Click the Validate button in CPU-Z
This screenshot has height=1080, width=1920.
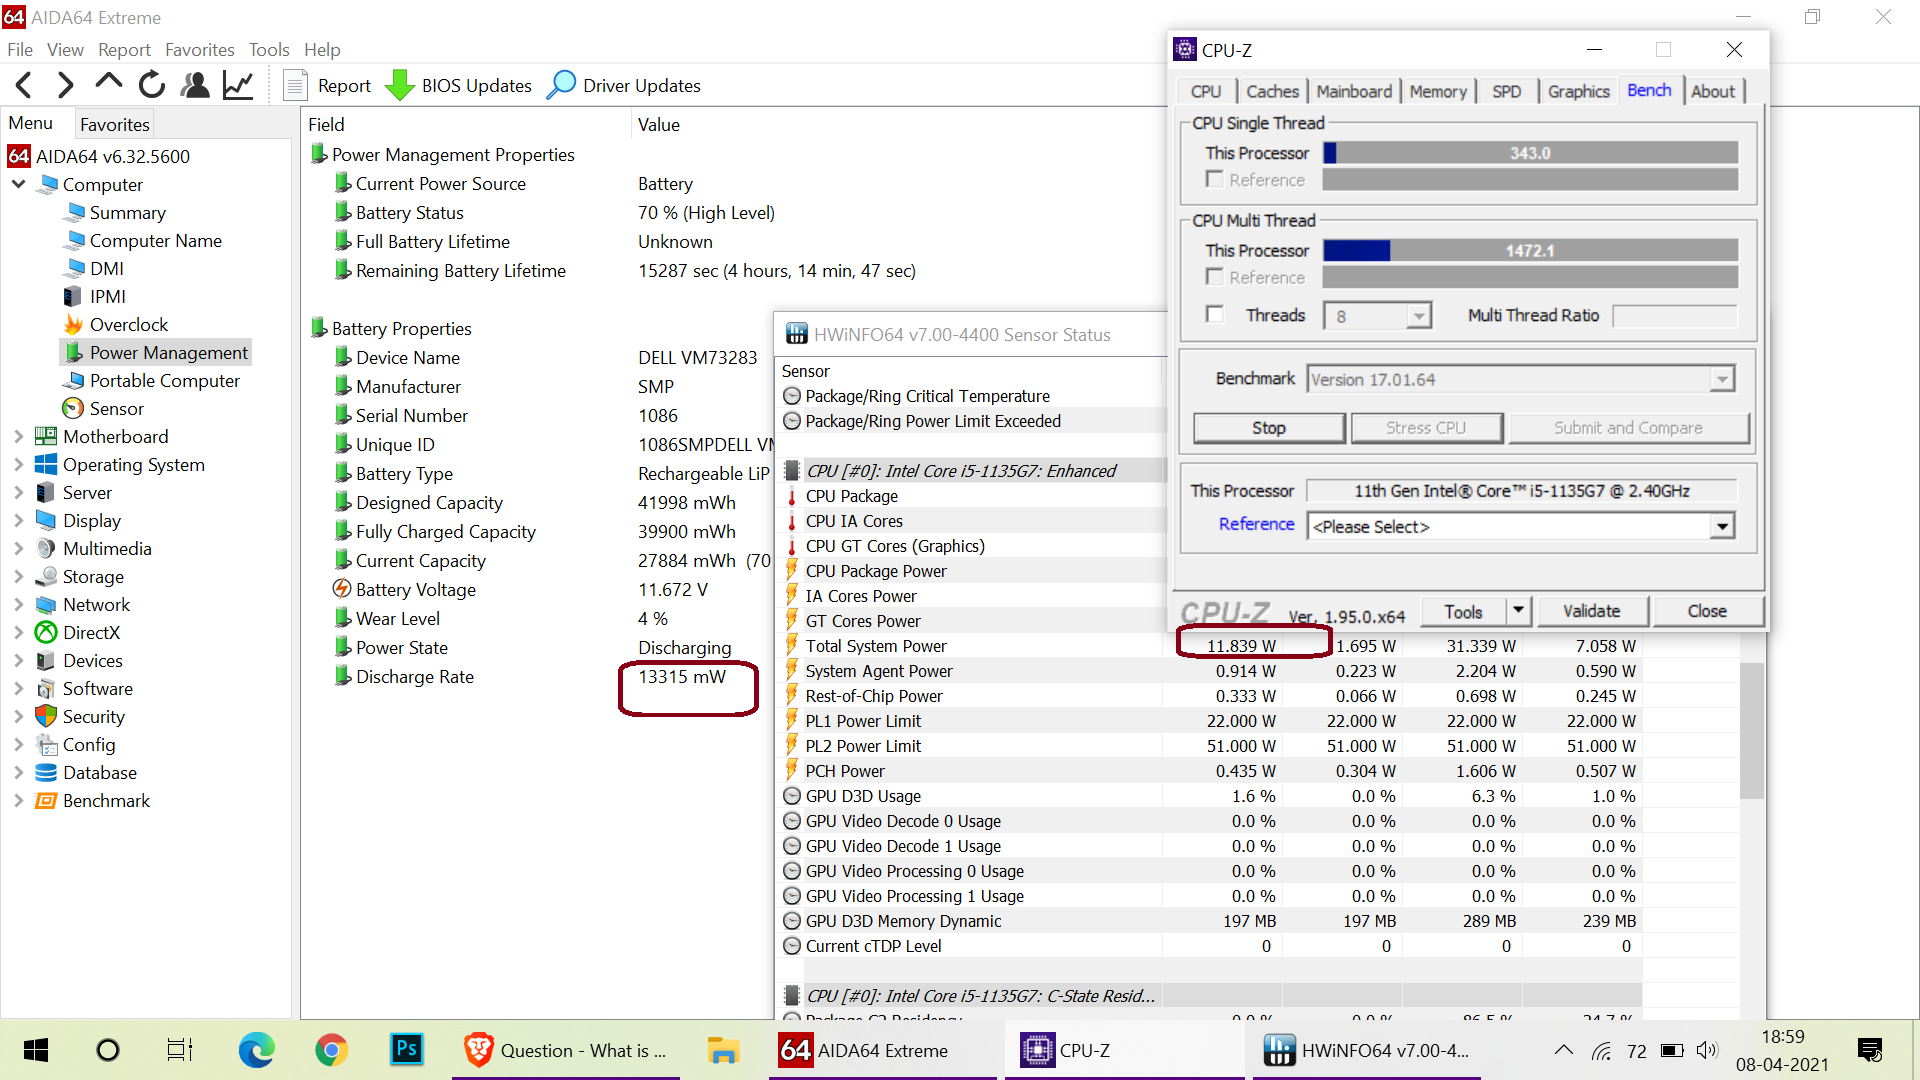pos(1592,611)
